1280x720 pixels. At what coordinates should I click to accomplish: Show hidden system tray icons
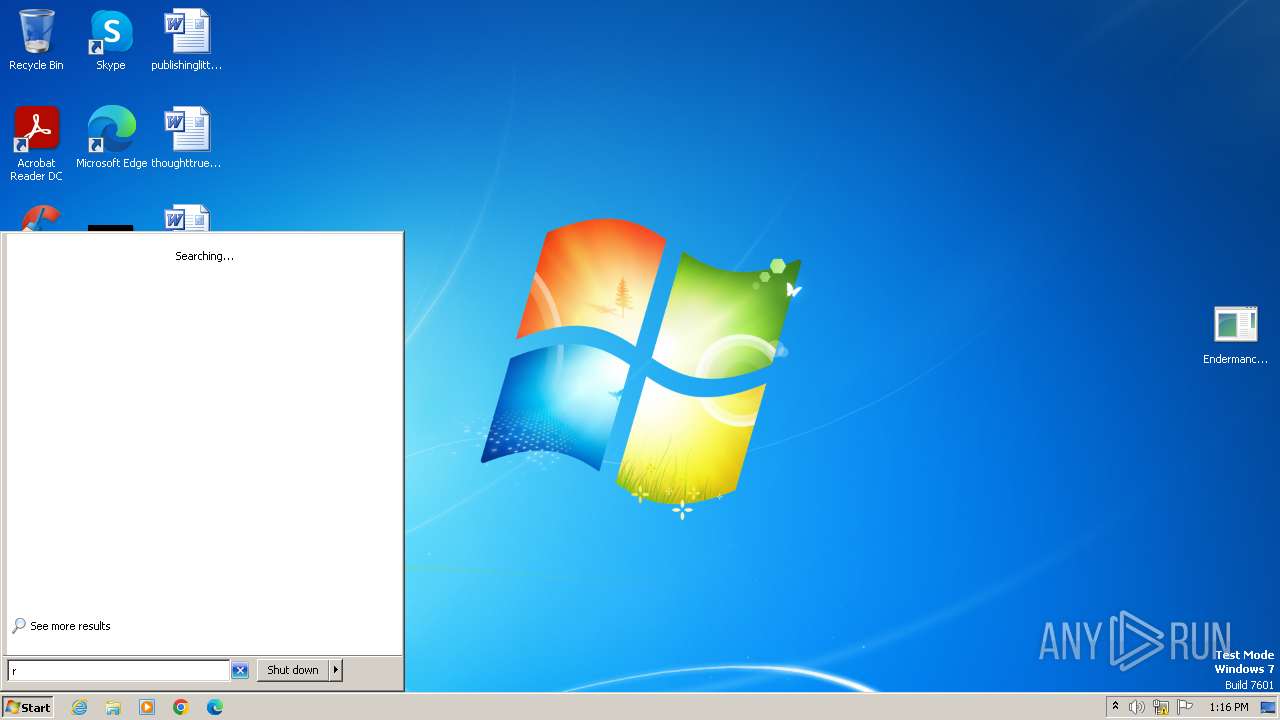pyautogui.click(x=1115, y=707)
